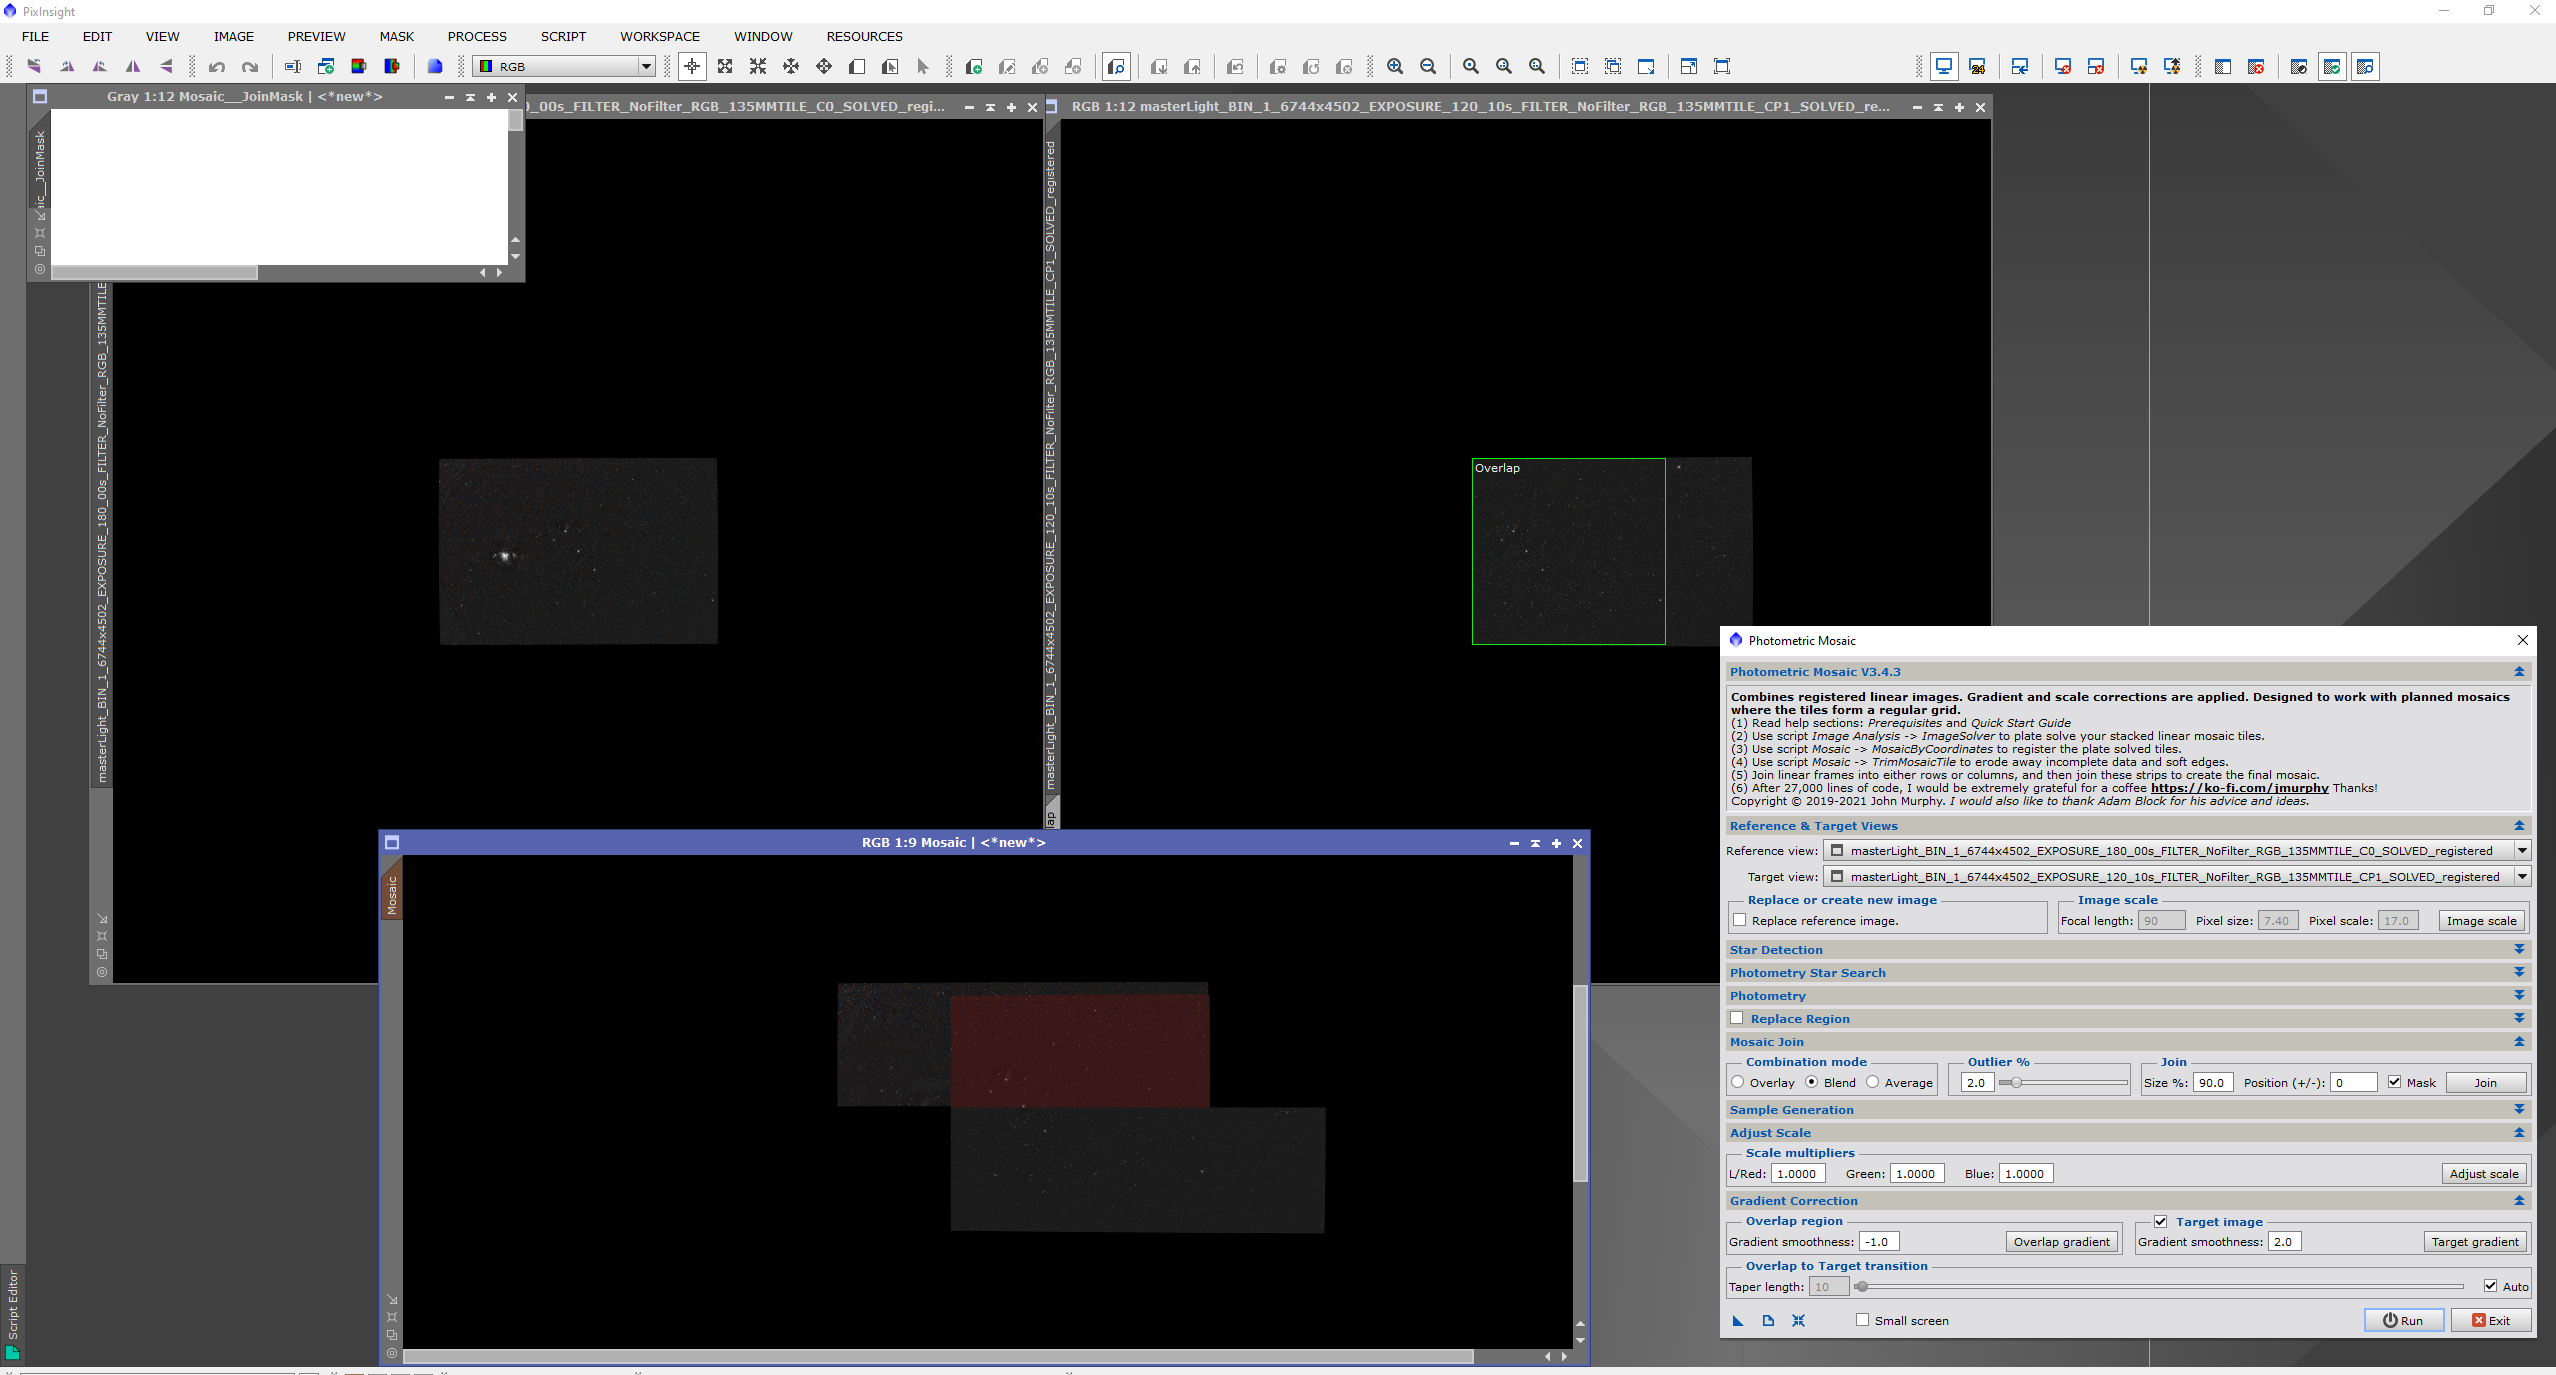2556x1375 pixels.
Task: Open the FILE menu
Action: pyautogui.click(x=35, y=36)
